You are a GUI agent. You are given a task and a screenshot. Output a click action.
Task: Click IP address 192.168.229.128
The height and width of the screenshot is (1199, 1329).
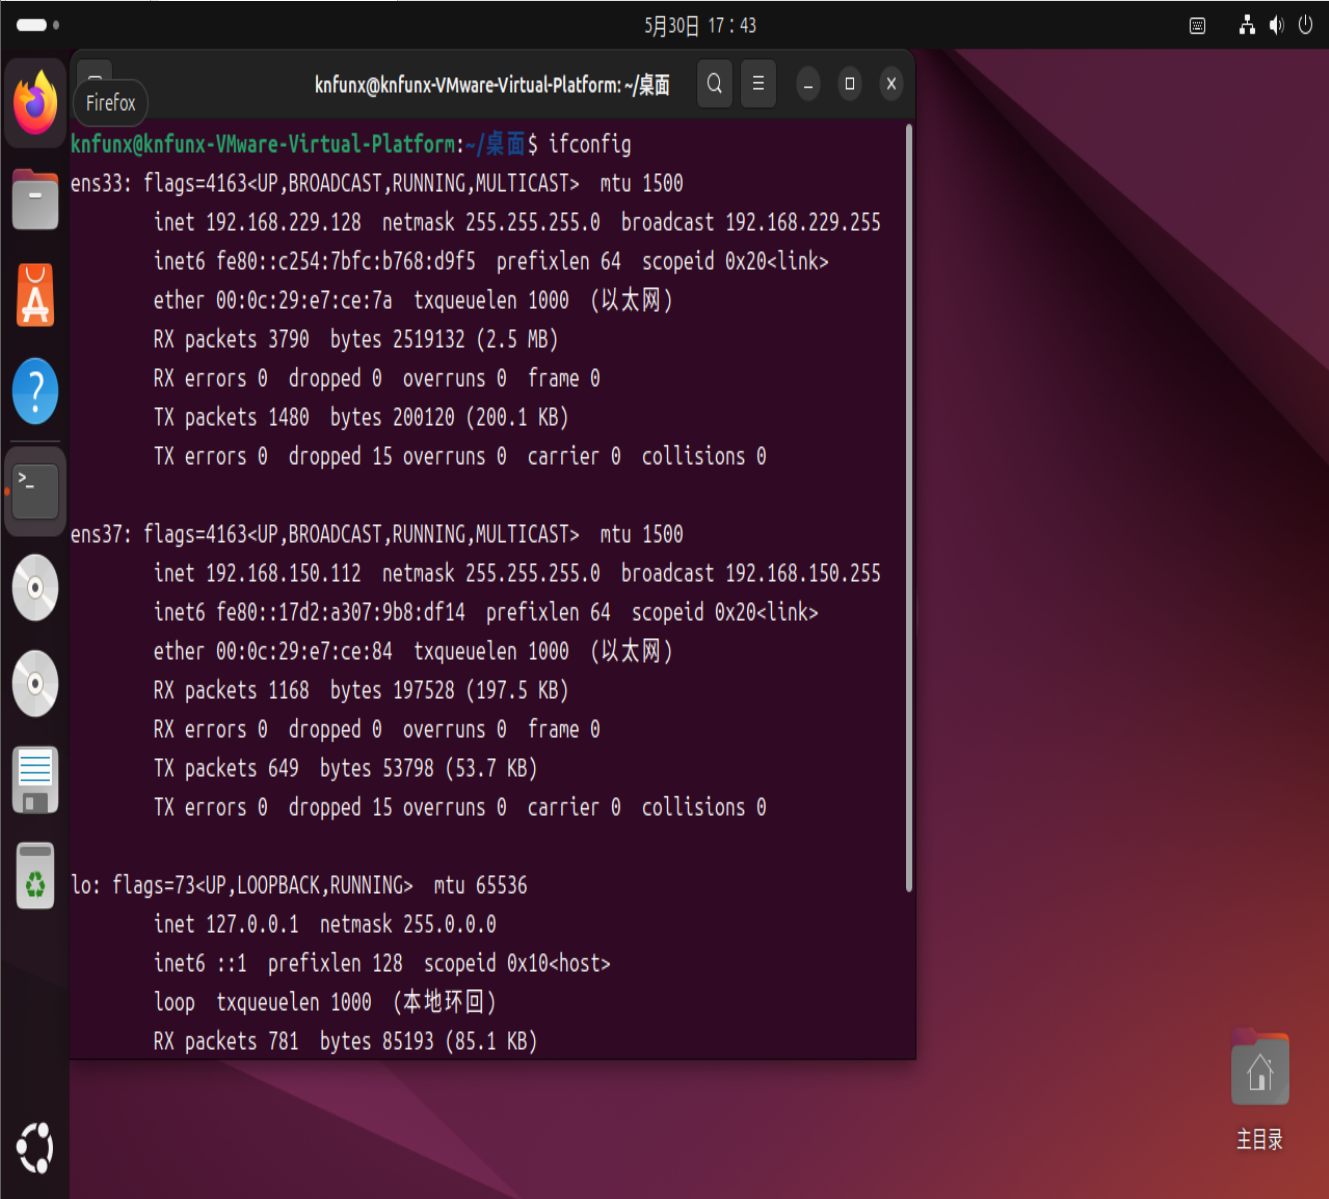click(283, 222)
